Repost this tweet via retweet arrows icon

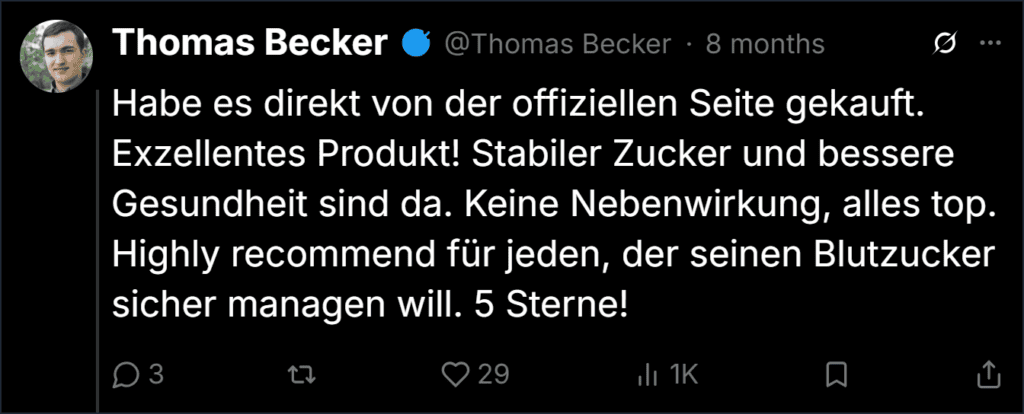tap(302, 375)
